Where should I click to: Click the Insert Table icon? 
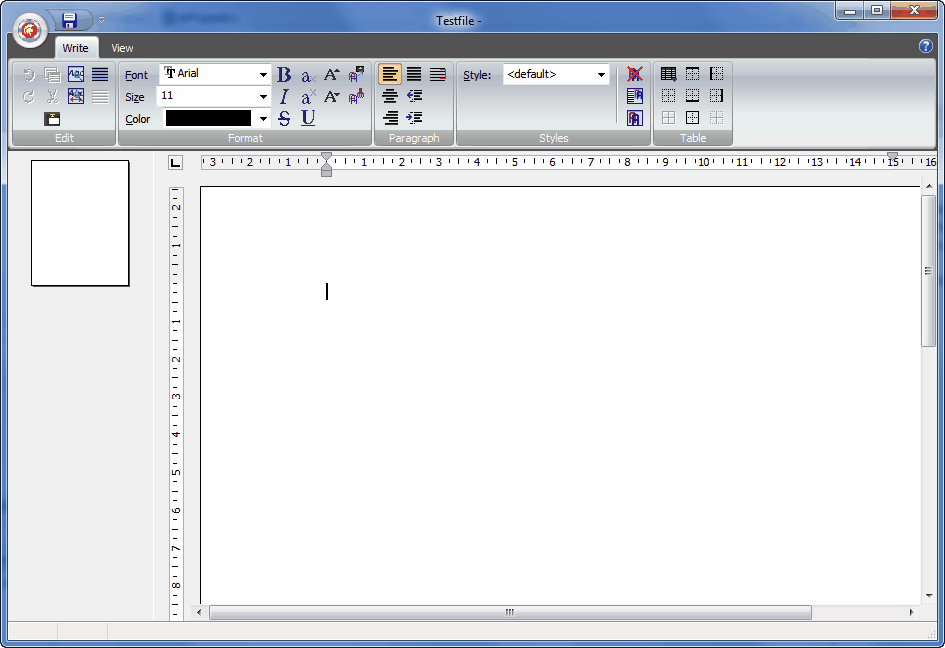coord(668,74)
